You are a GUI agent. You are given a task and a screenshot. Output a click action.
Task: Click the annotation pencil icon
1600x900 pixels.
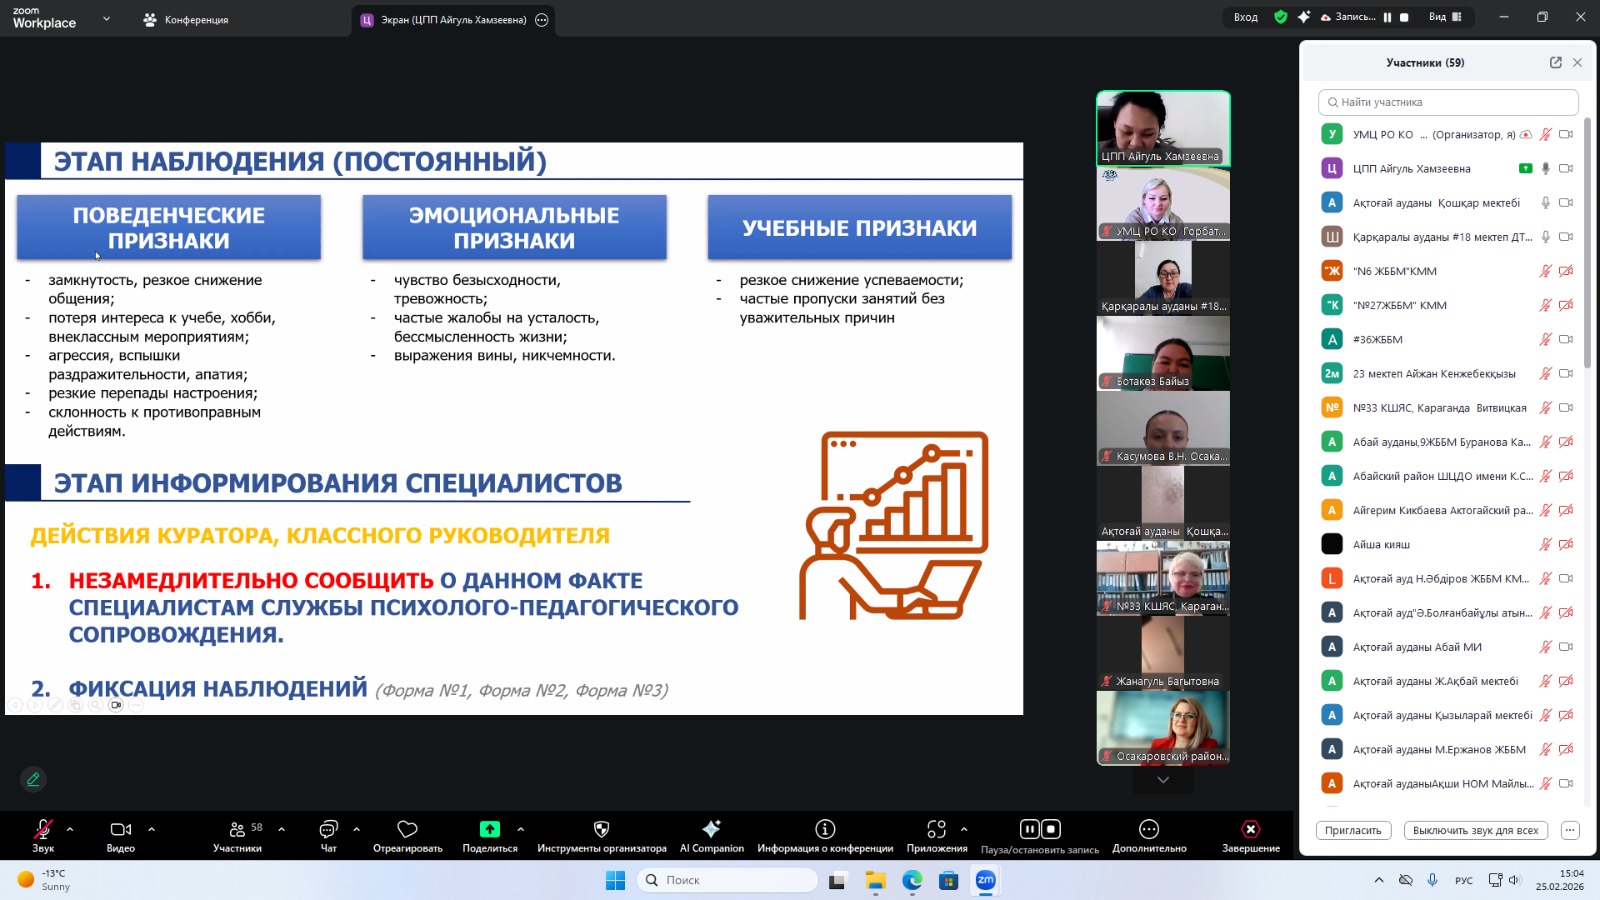(33, 779)
